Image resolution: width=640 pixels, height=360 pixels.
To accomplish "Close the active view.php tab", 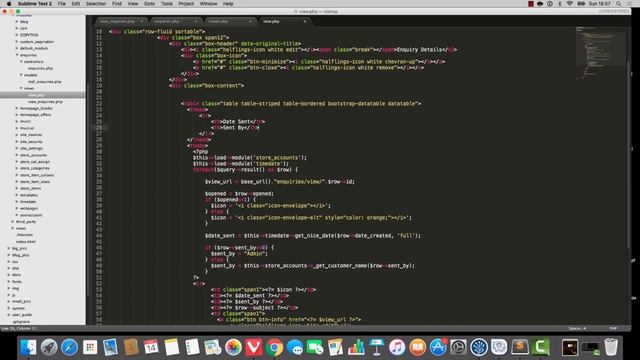I will click(x=304, y=21).
